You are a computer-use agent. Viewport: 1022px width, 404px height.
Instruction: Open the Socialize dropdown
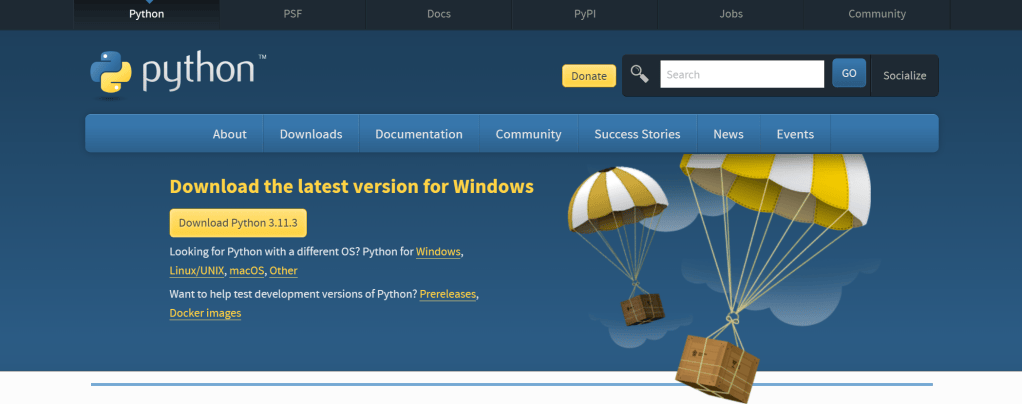(x=905, y=76)
